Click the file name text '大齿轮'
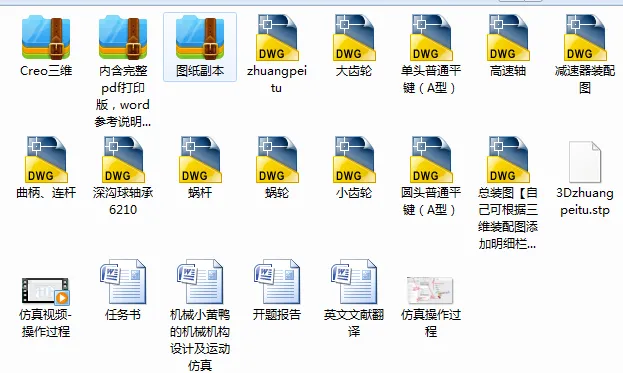This screenshot has width=623, height=373. click(x=354, y=71)
